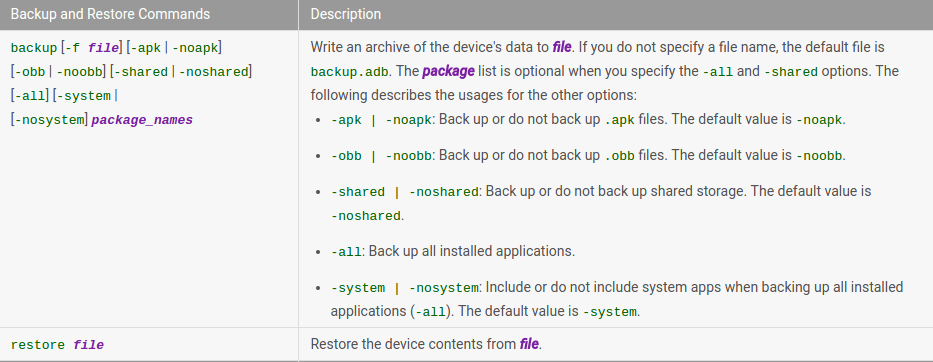933x362 pixels.
Task: Click the 'Description' column header
Action: [x=346, y=14]
